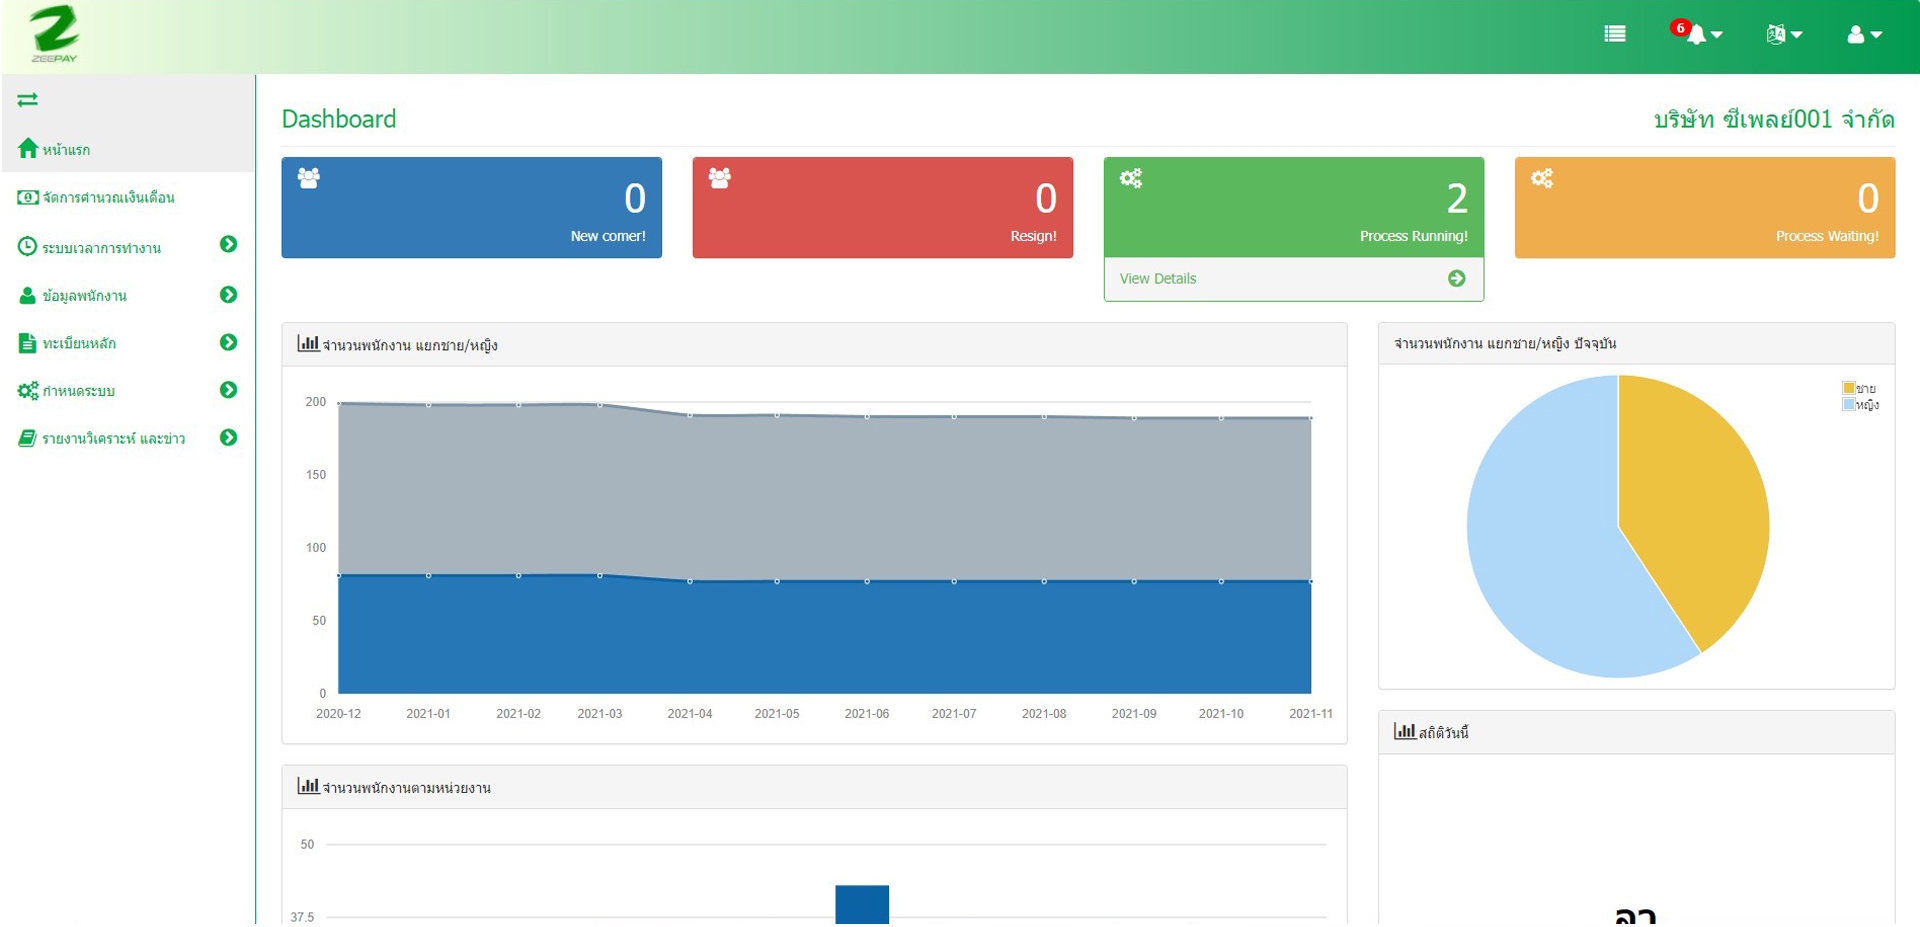The height and width of the screenshot is (927, 1920).
Task: Select the green Process Running! card
Action: coord(1293,207)
